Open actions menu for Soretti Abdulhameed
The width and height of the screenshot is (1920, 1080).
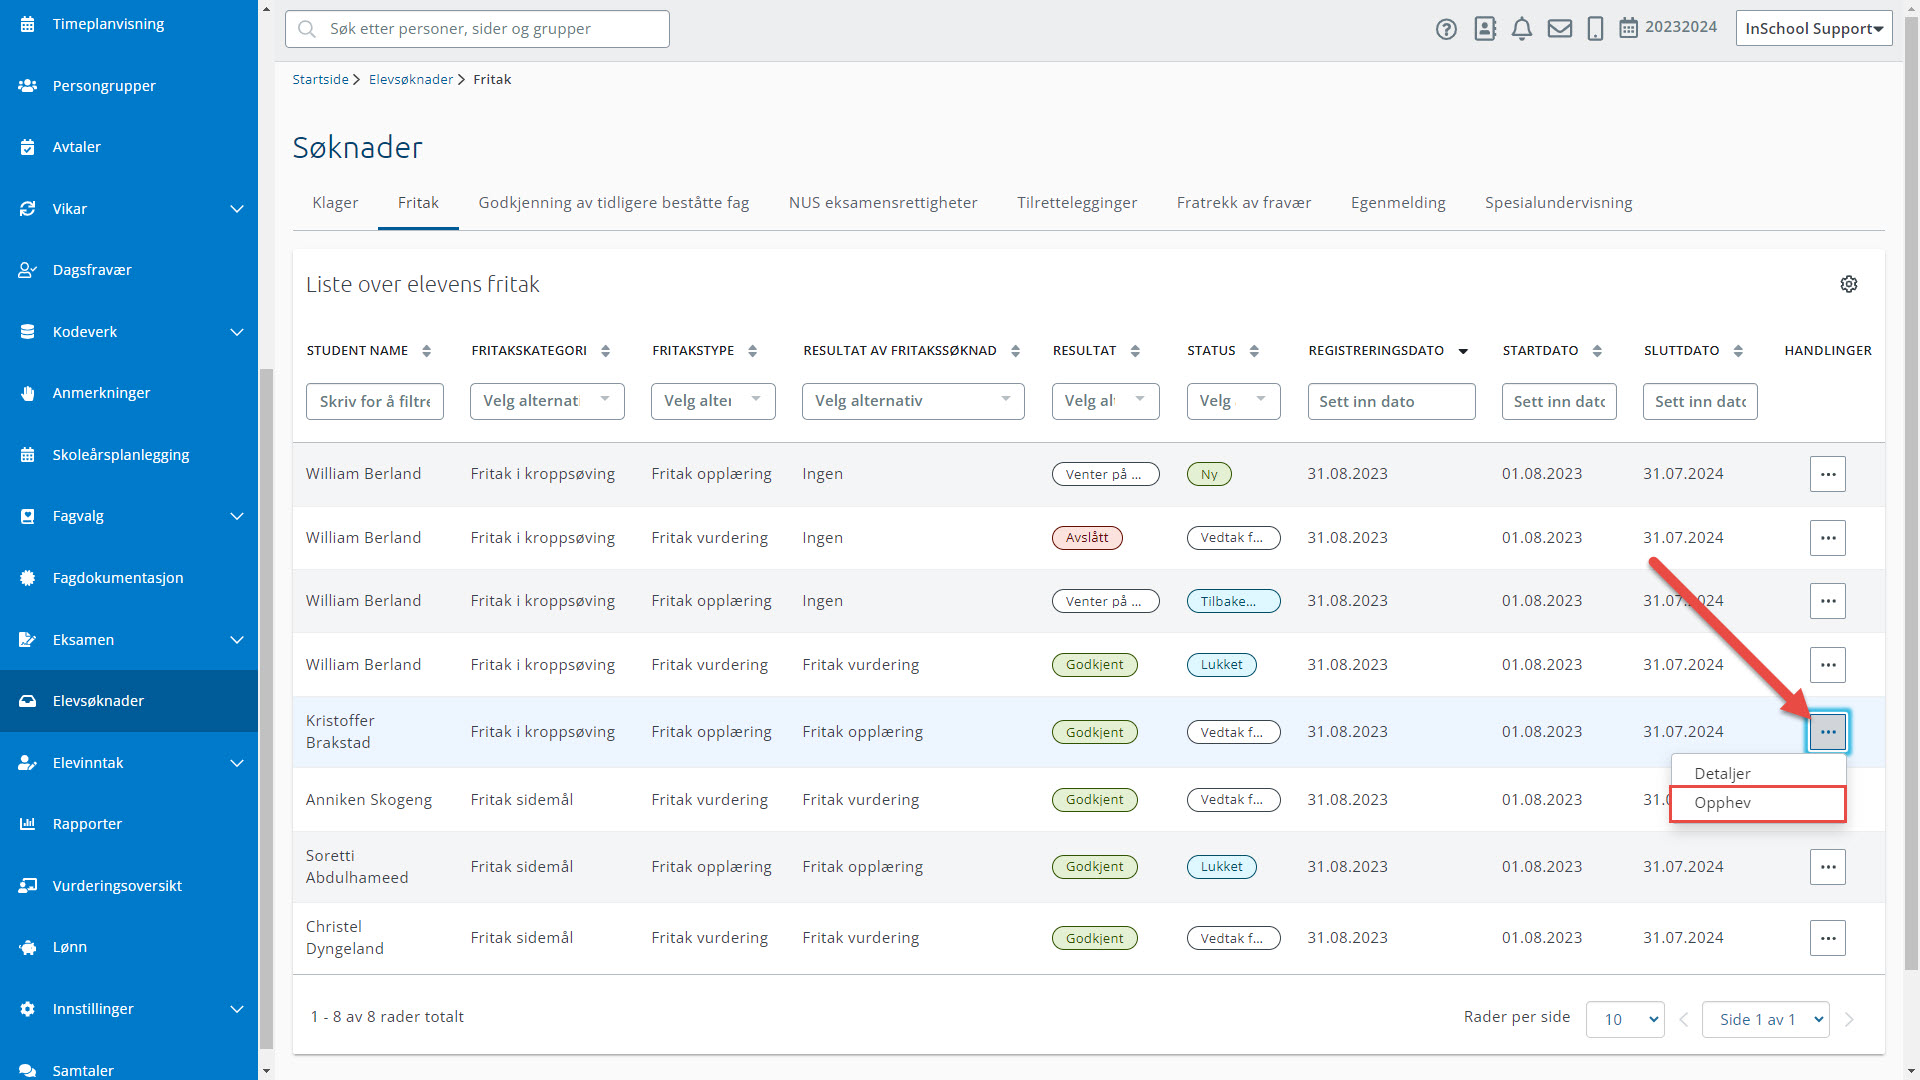pyautogui.click(x=1827, y=867)
